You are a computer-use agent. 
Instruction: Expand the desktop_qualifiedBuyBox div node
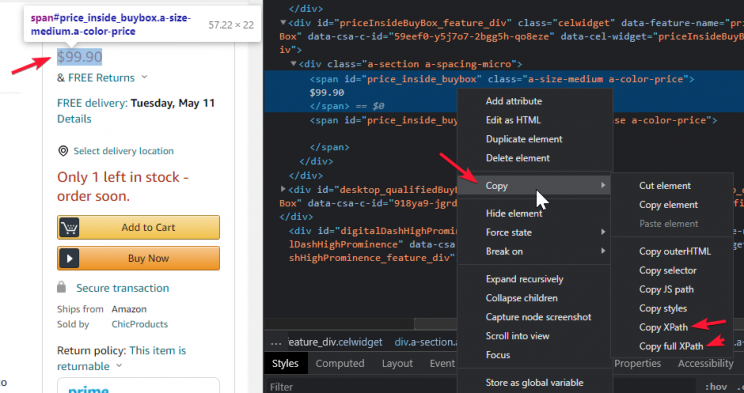pos(283,189)
